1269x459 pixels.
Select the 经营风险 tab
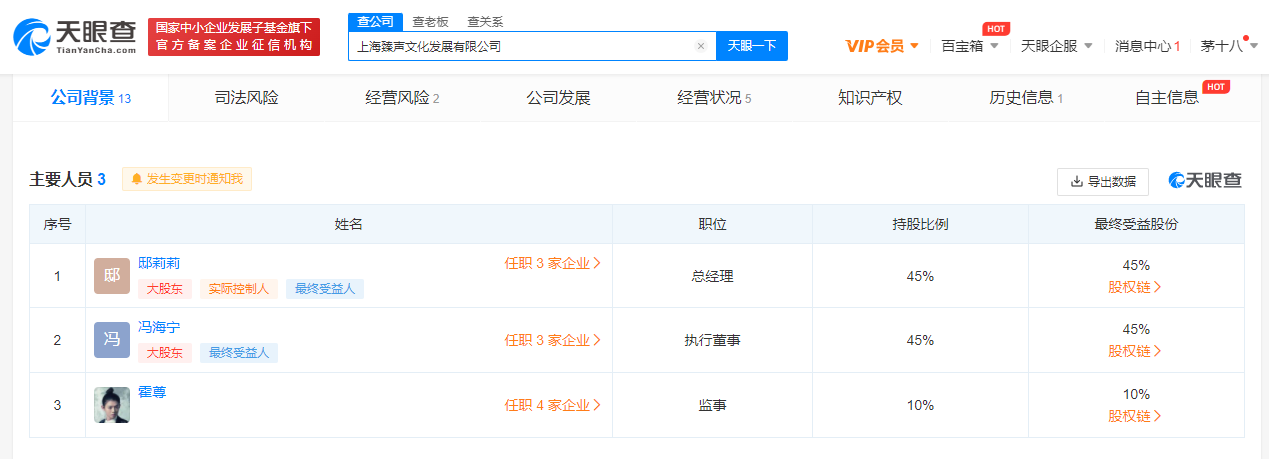[x=402, y=98]
